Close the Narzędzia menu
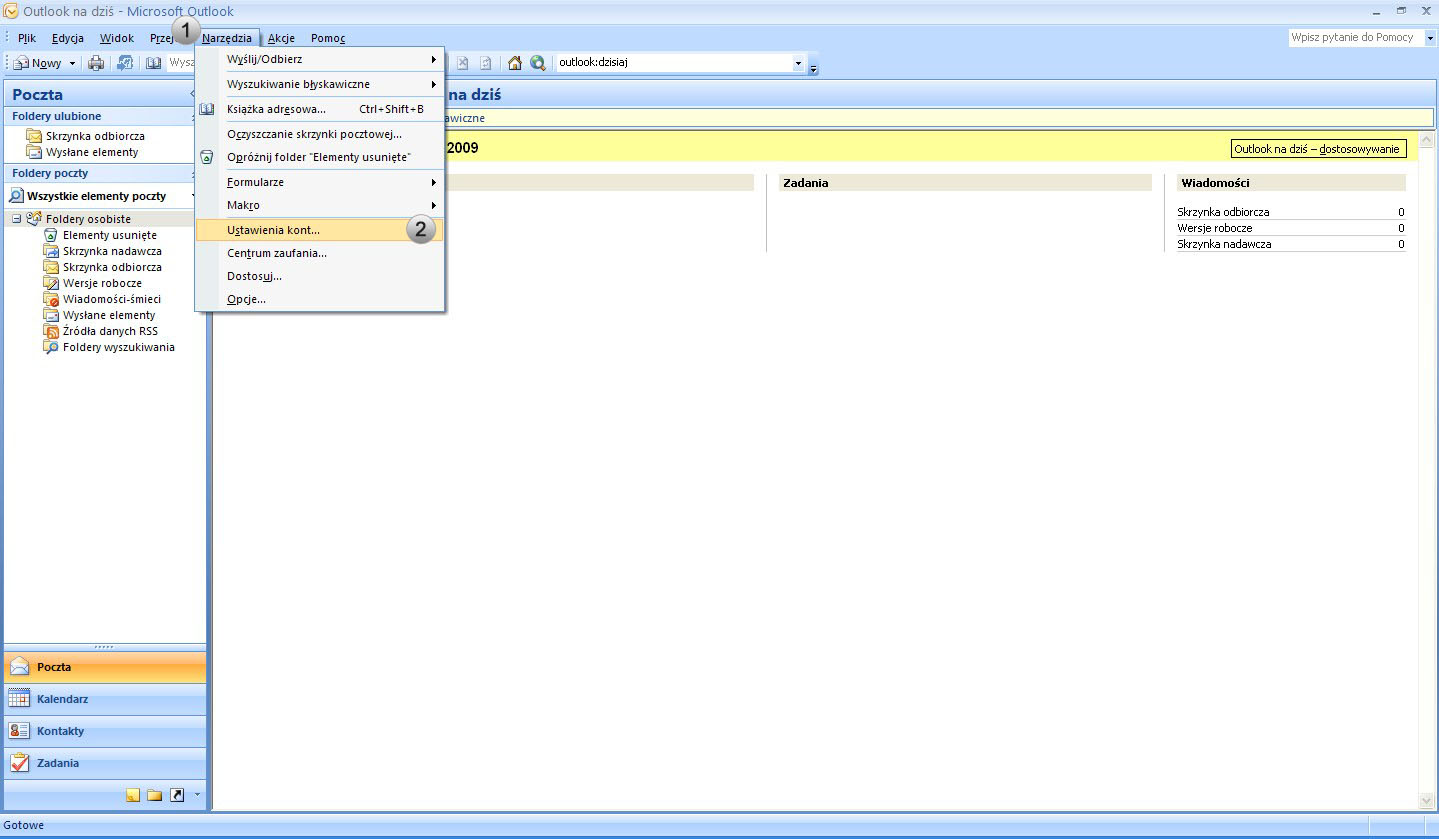Screen dimensions: 1439x839 227,38
